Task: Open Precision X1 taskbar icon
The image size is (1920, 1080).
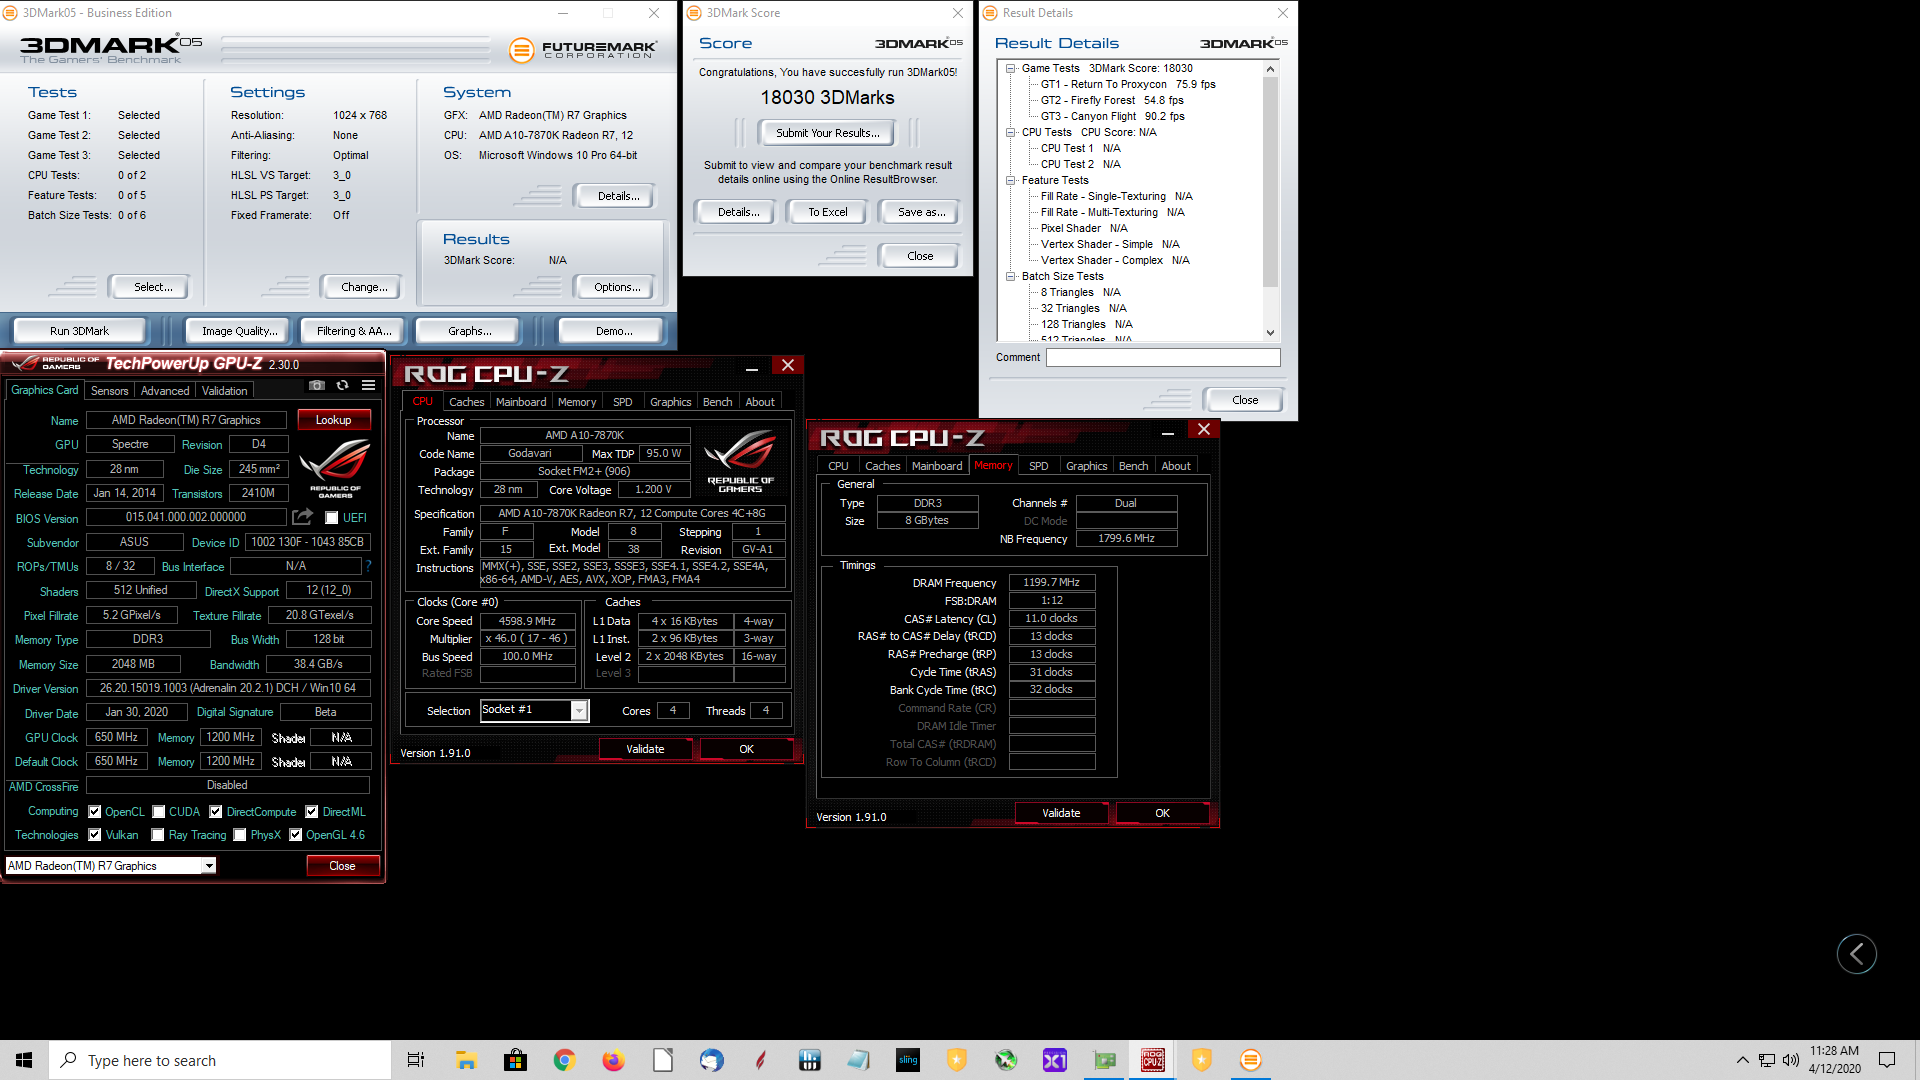Action: [1055, 1060]
